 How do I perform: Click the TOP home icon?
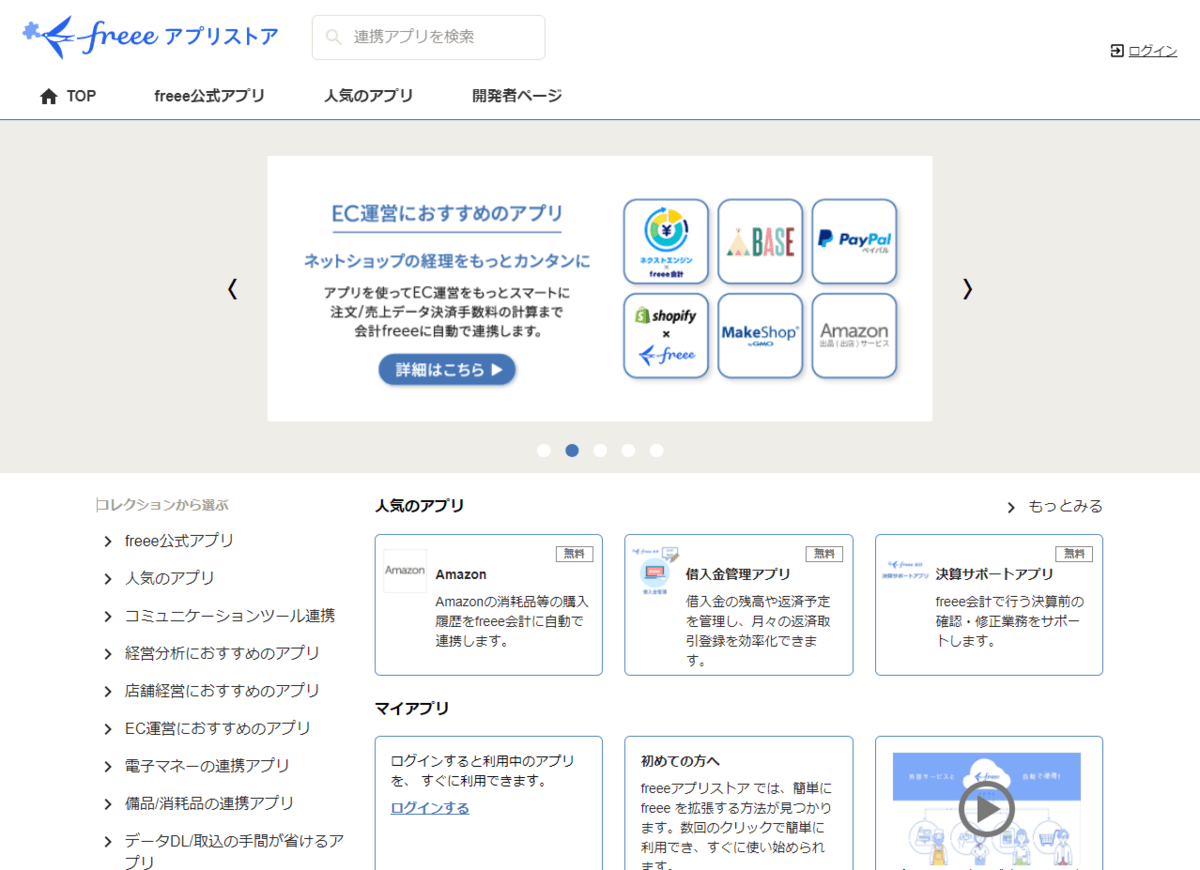(48, 96)
